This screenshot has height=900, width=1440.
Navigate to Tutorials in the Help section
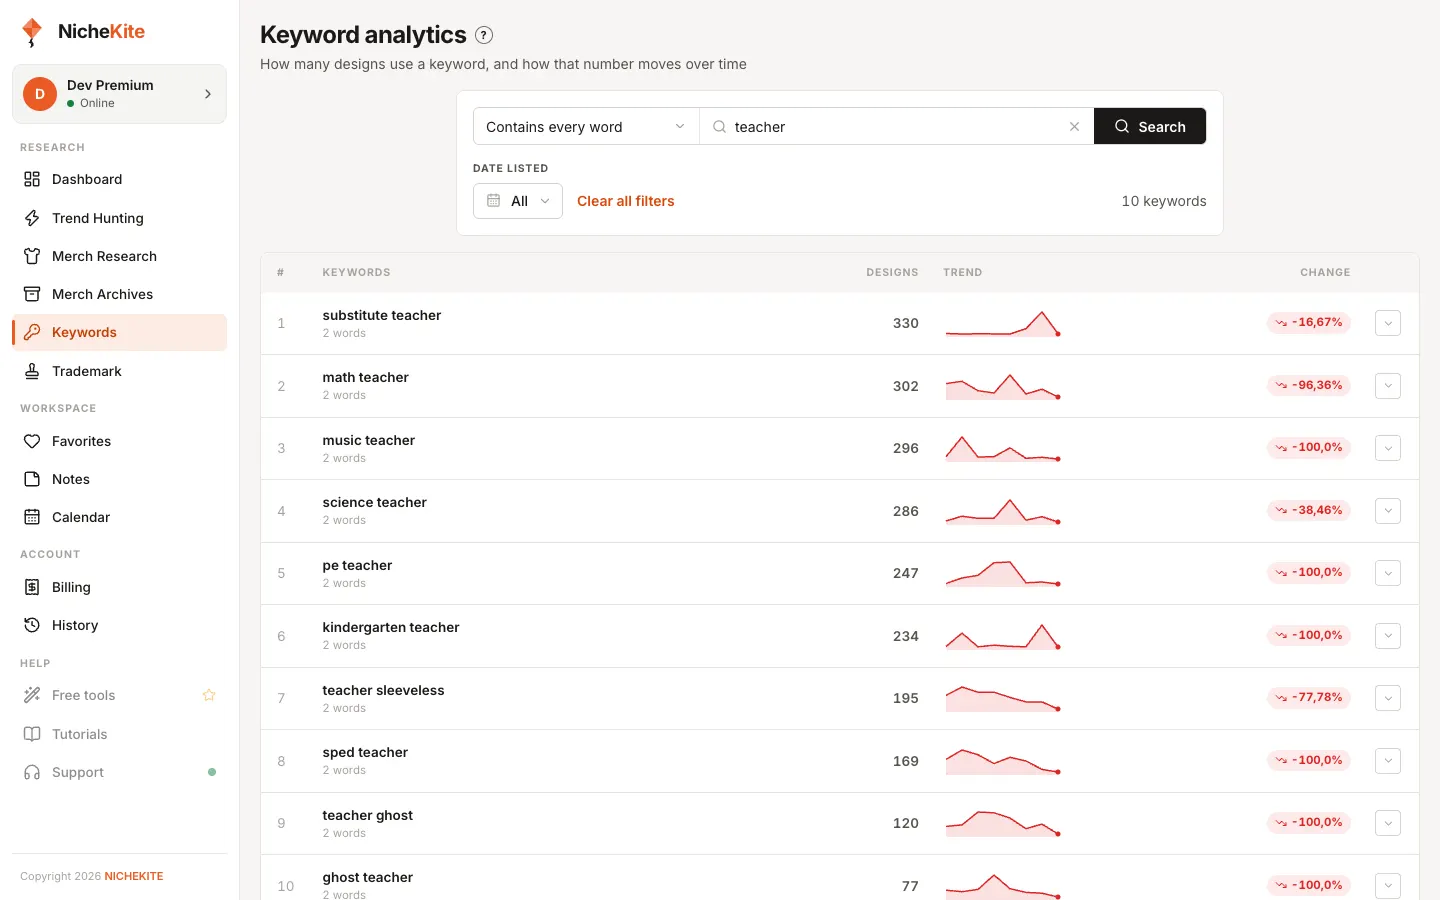pyautogui.click(x=120, y=734)
